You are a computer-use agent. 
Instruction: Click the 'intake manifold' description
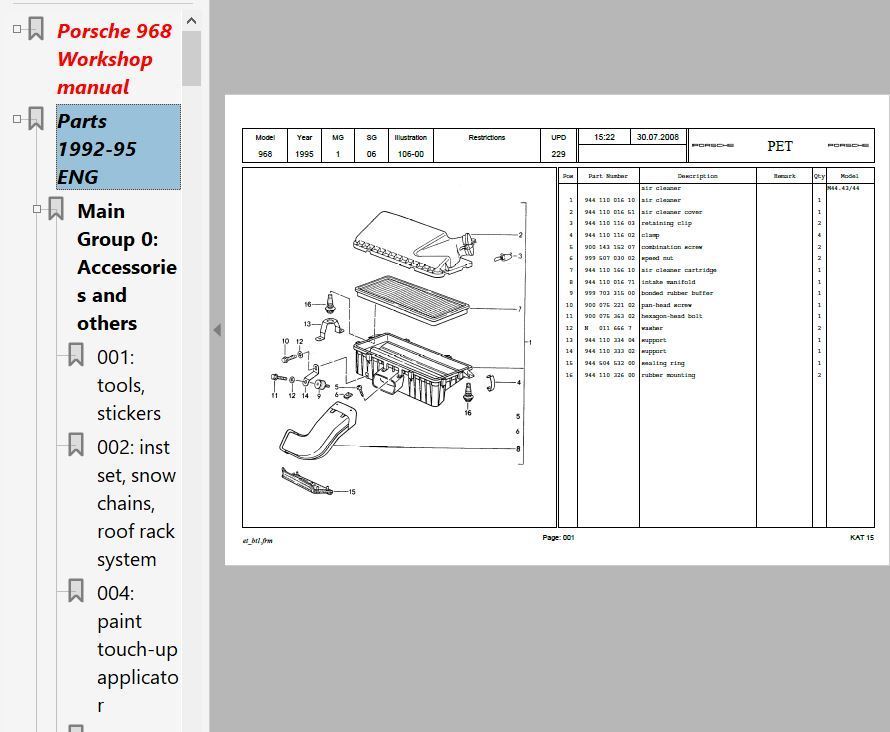[668, 281]
